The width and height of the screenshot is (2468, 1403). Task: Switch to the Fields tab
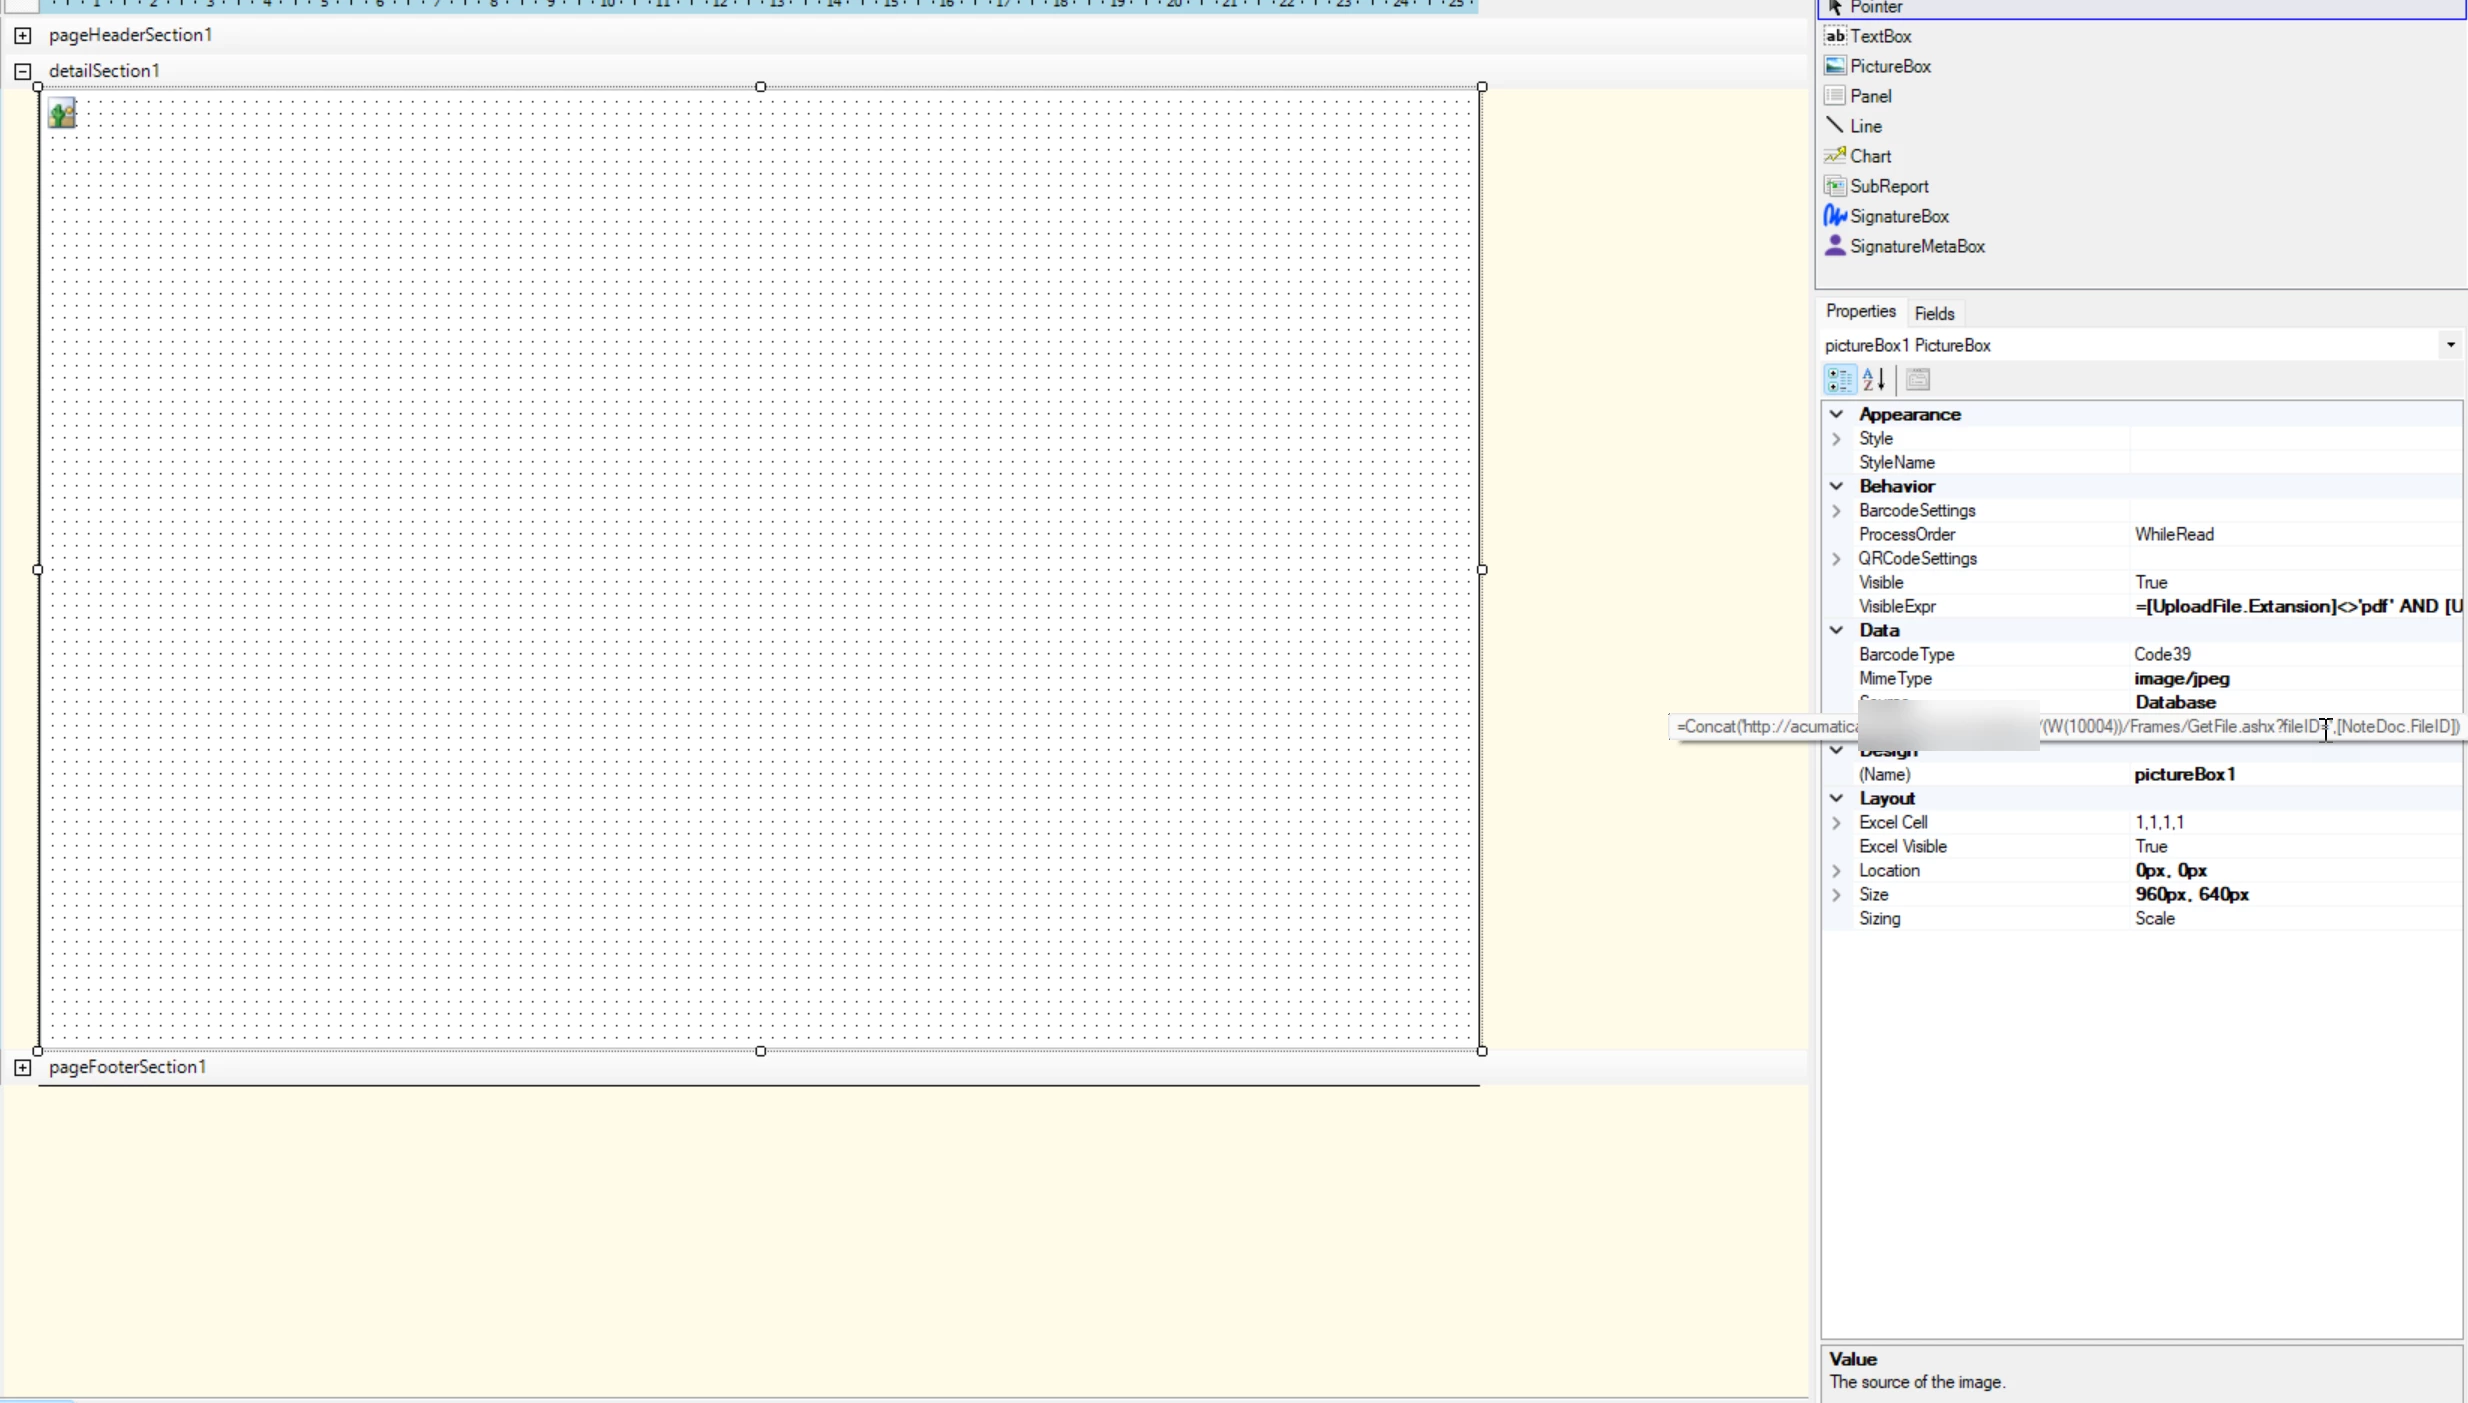1933,313
